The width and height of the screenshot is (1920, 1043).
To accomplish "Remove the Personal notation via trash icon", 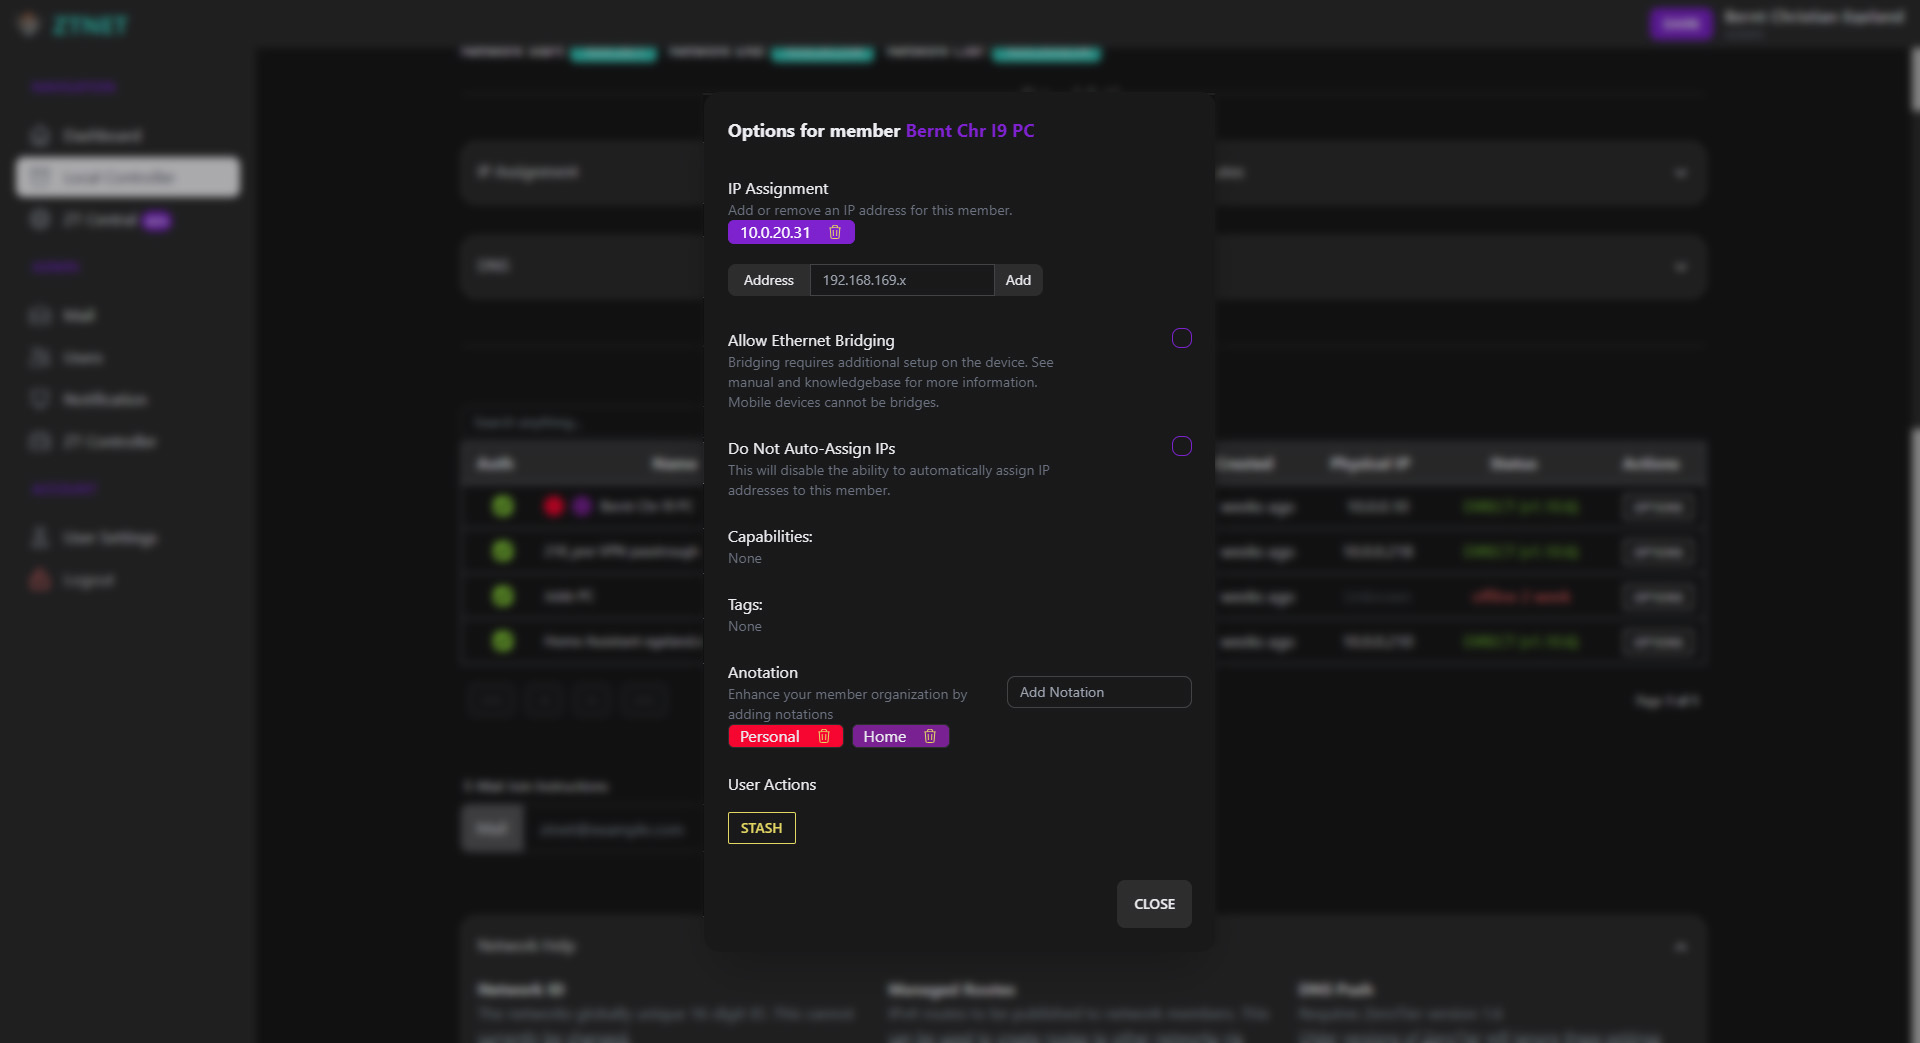I will (x=826, y=736).
